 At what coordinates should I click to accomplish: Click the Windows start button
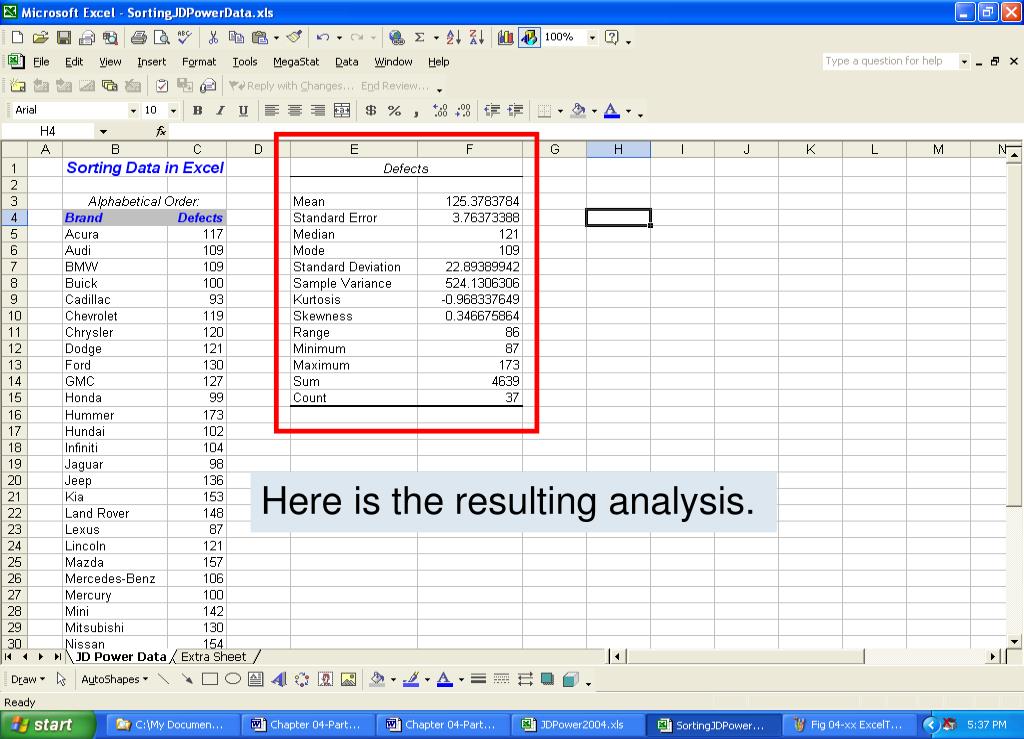(48, 725)
